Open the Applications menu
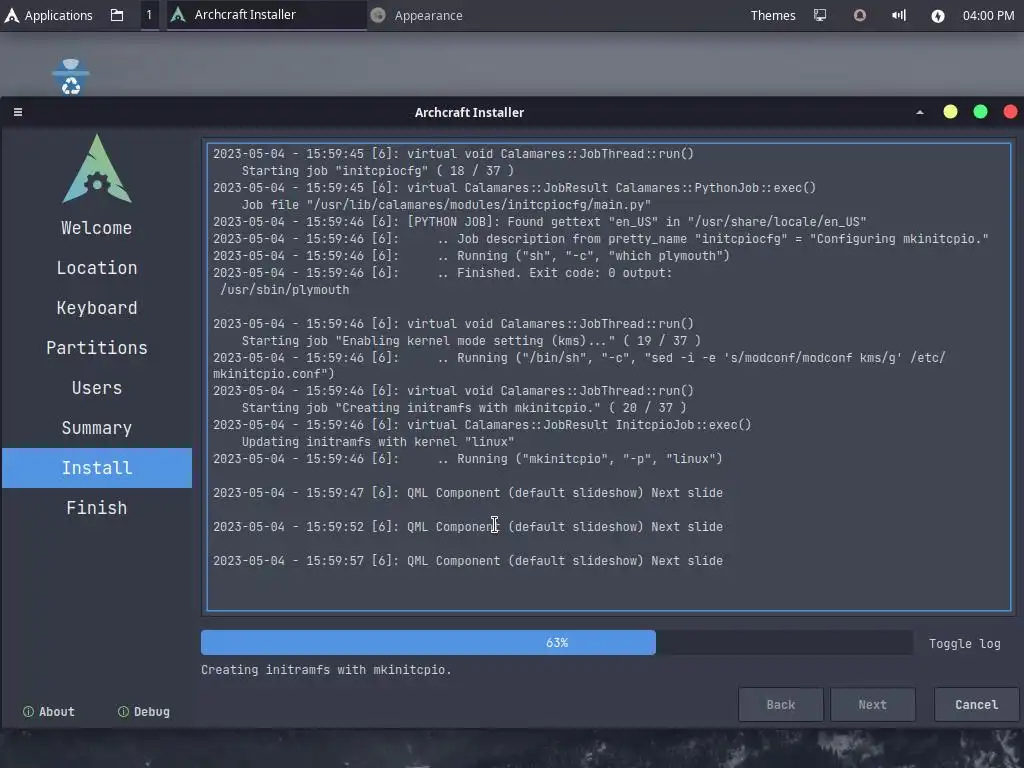The width and height of the screenshot is (1024, 768). click(x=49, y=15)
